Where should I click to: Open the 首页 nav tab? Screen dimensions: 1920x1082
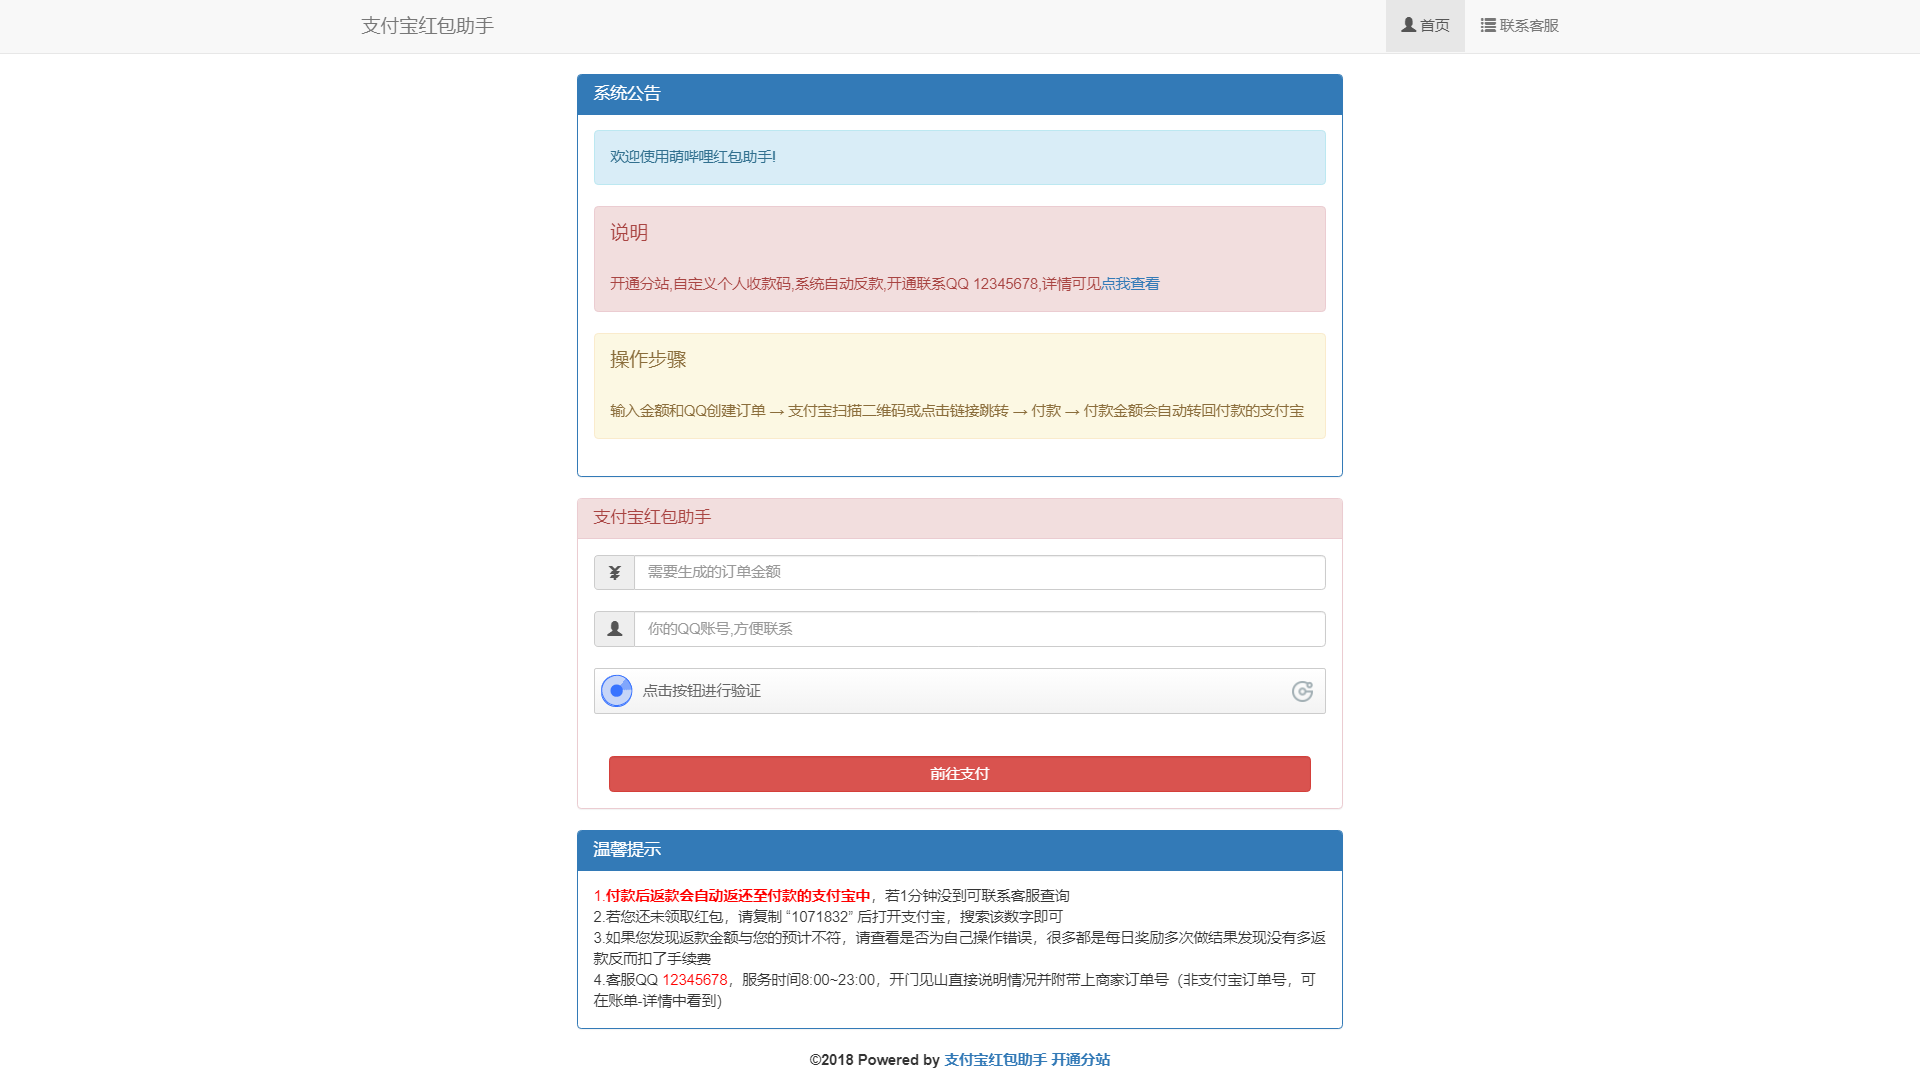coord(1425,26)
